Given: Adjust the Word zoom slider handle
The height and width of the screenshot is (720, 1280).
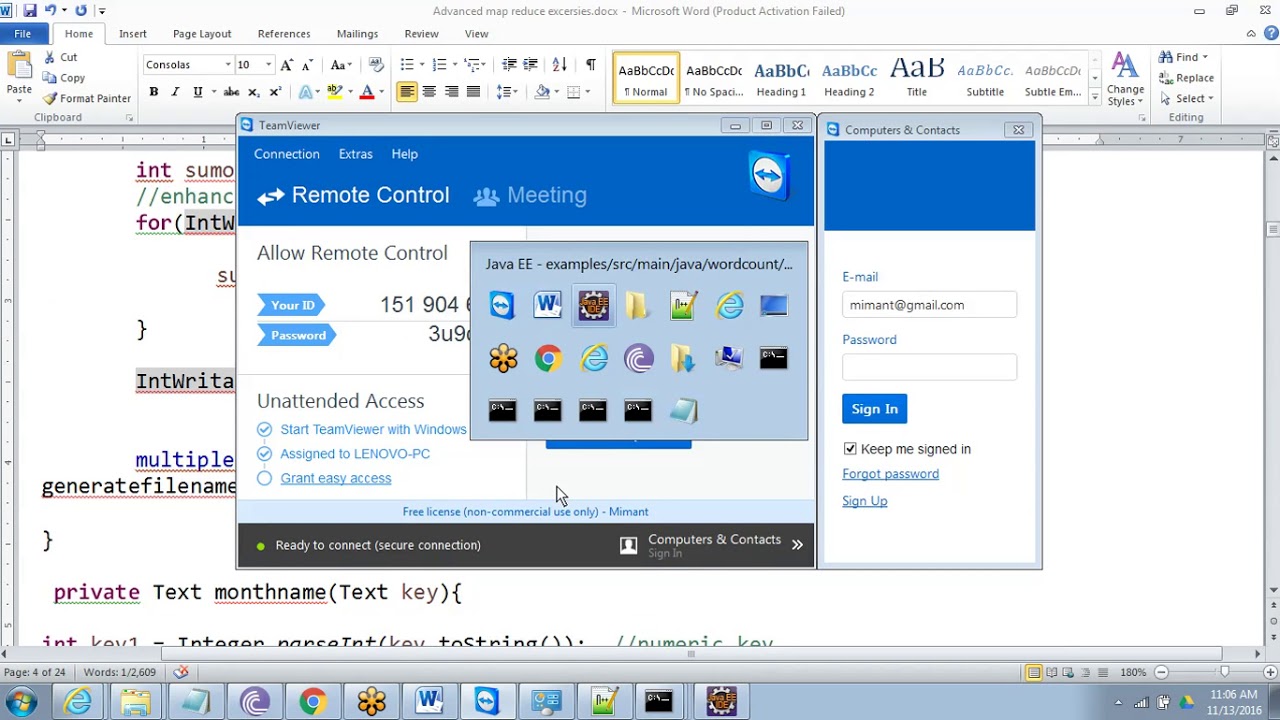Looking at the screenshot, I should click(x=1224, y=673).
